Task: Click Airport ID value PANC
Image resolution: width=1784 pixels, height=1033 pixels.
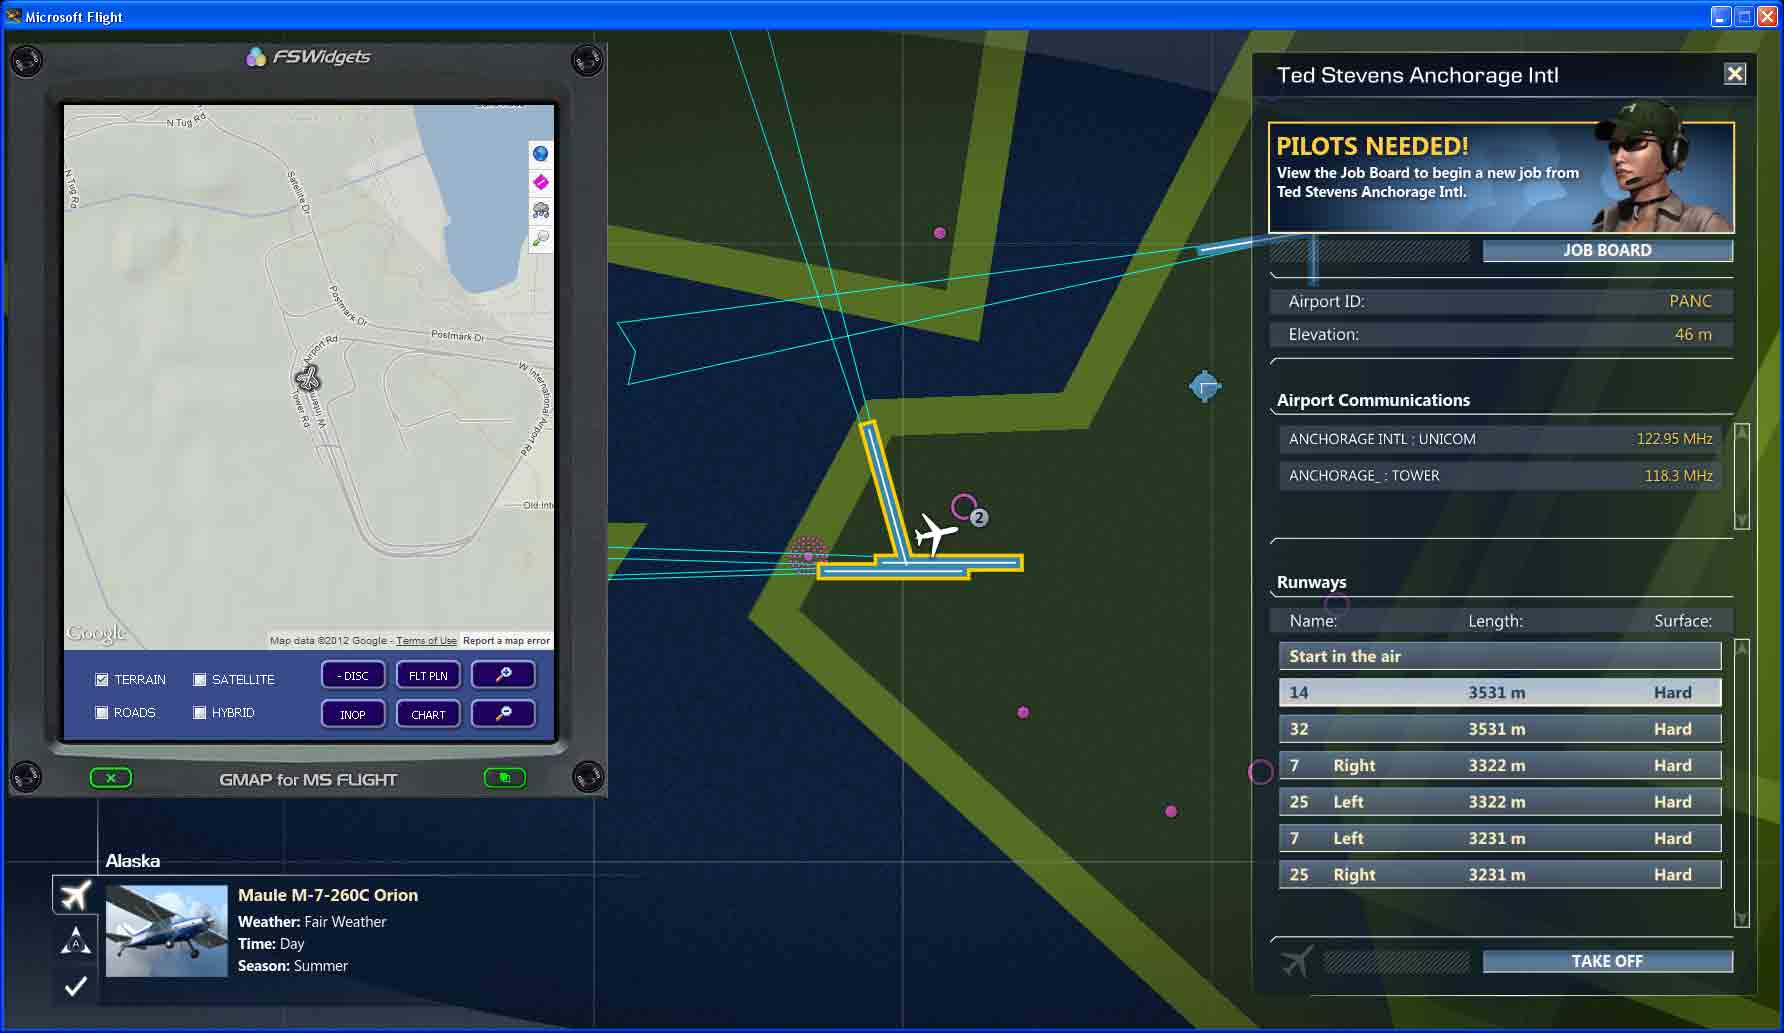Action: (x=1690, y=301)
